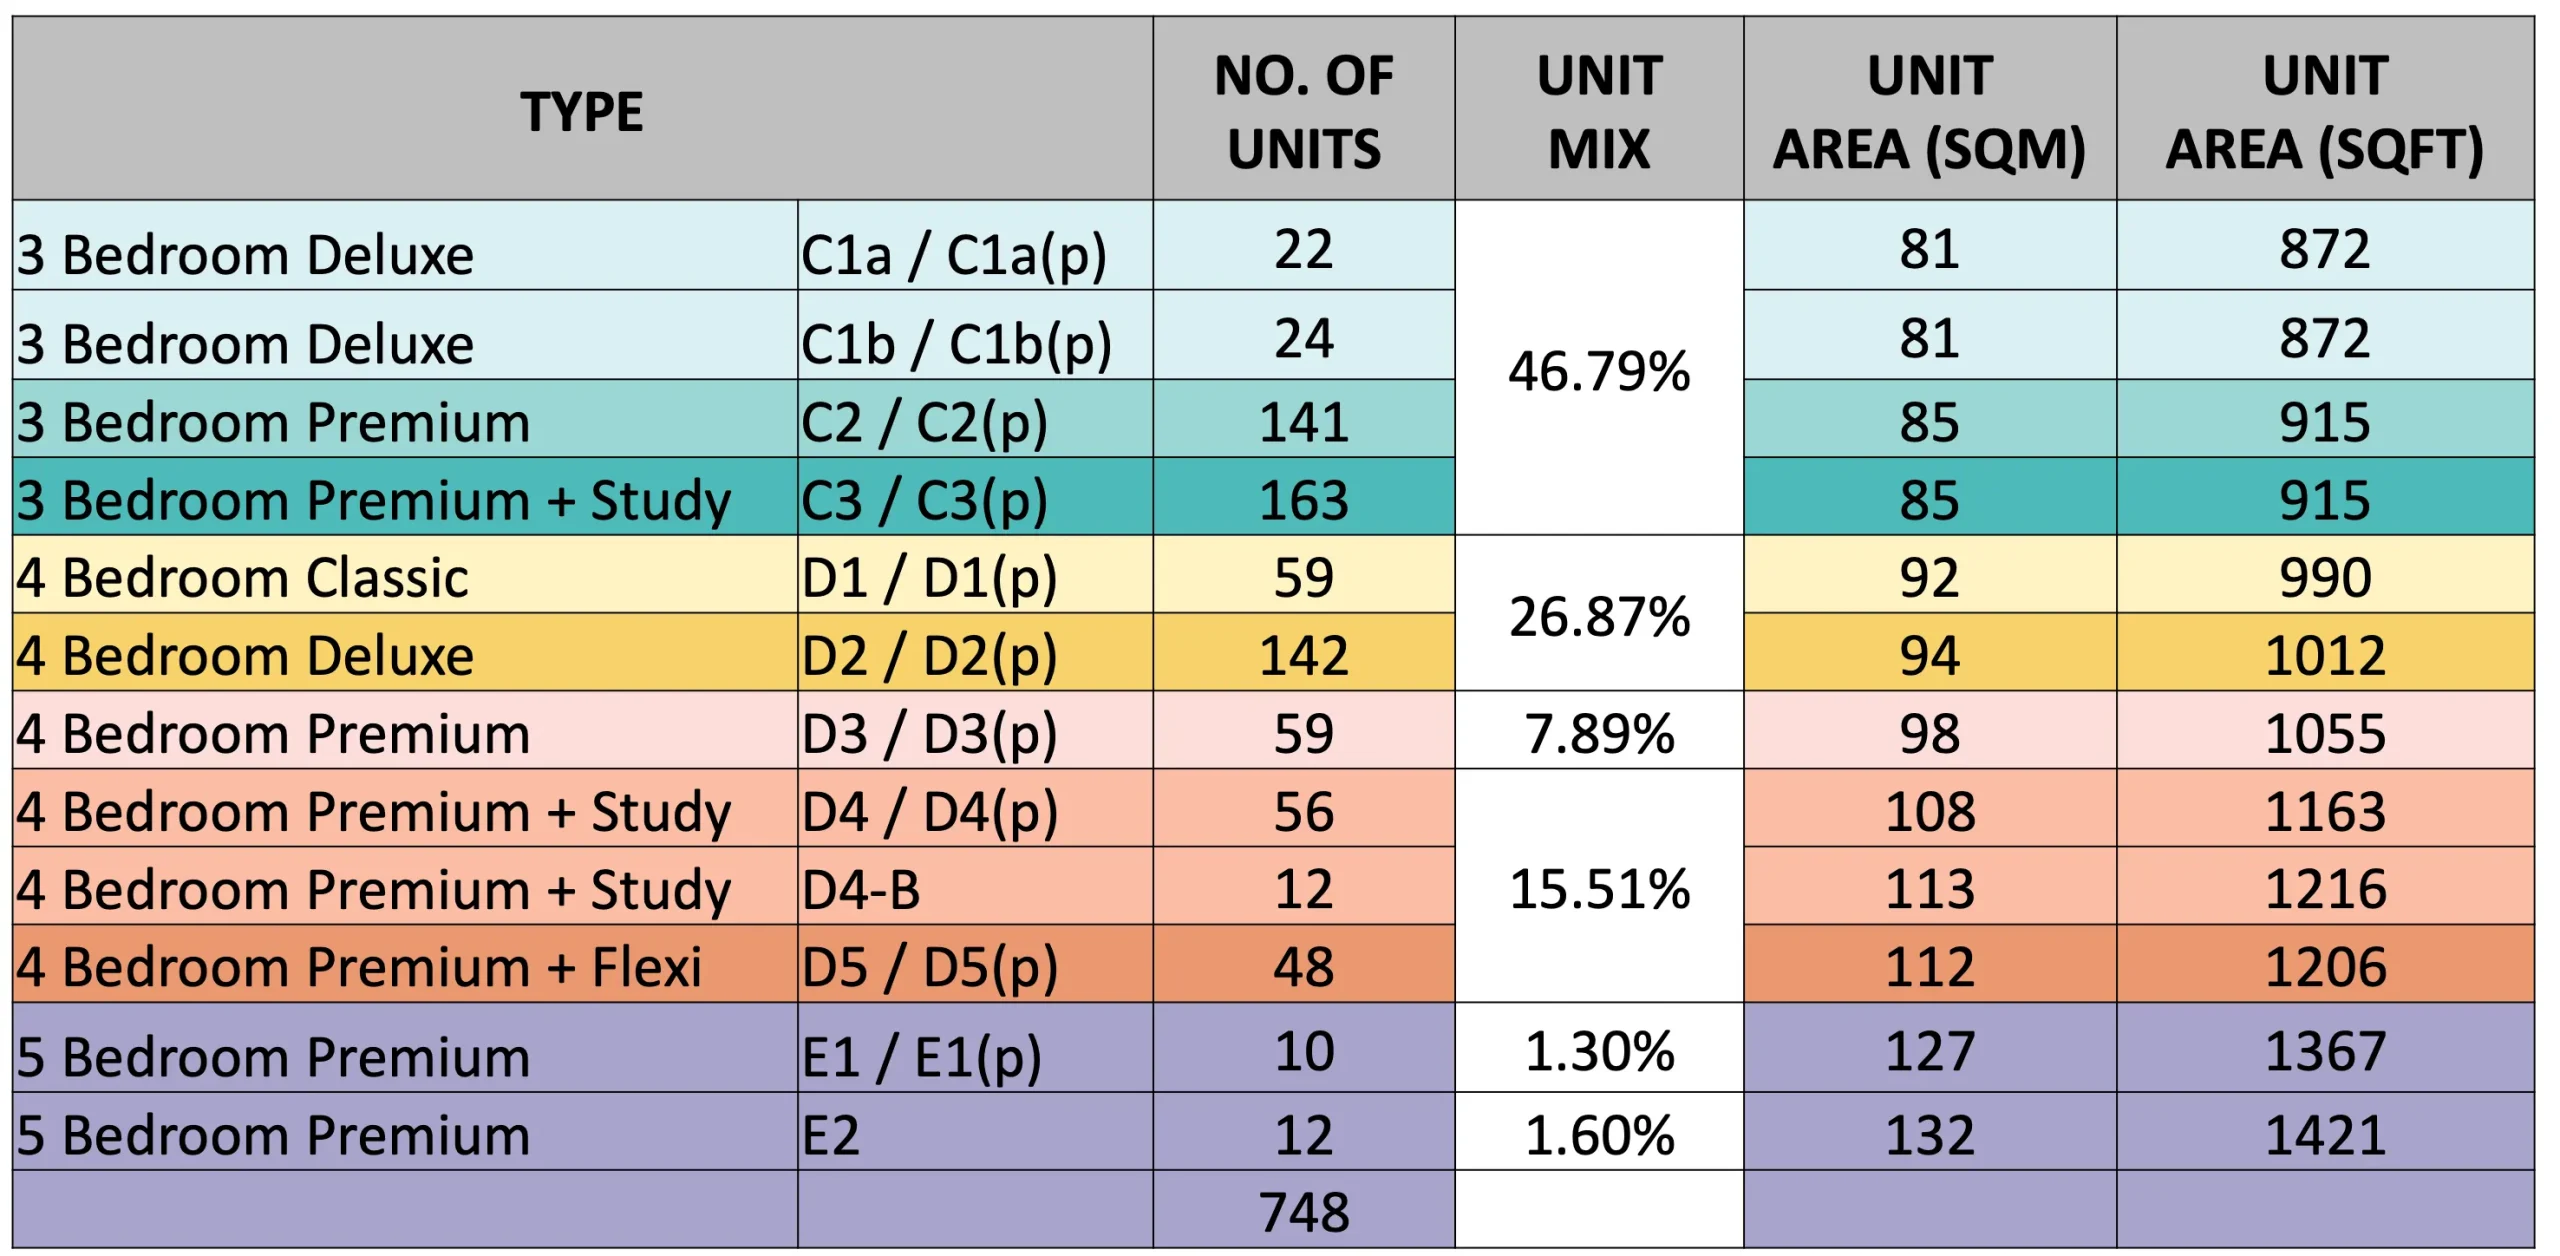Click the UNIT AREA (SQM) header
2560x1256 pixels.
click(x=1929, y=111)
